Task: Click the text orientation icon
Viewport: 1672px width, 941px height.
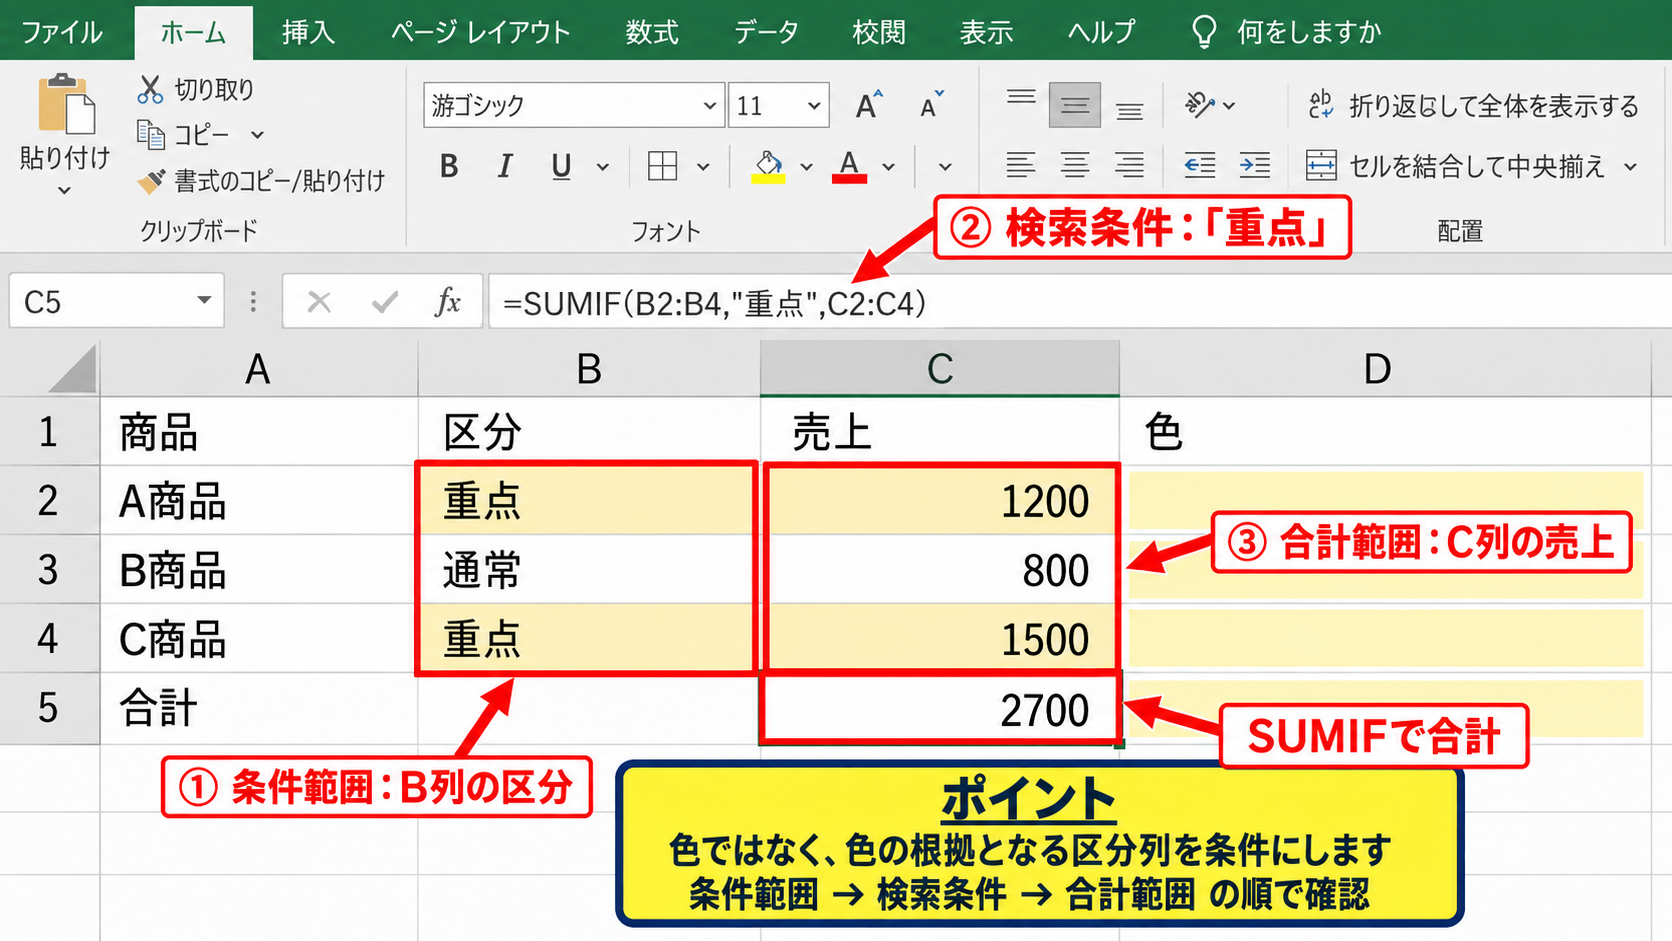Action: click(1199, 105)
